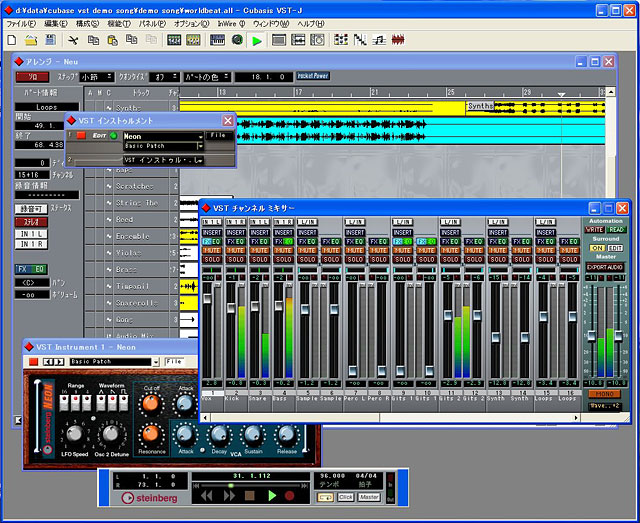Open a song with the folder icon
The height and width of the screenshot is (523, 640).
click(31, 40)
